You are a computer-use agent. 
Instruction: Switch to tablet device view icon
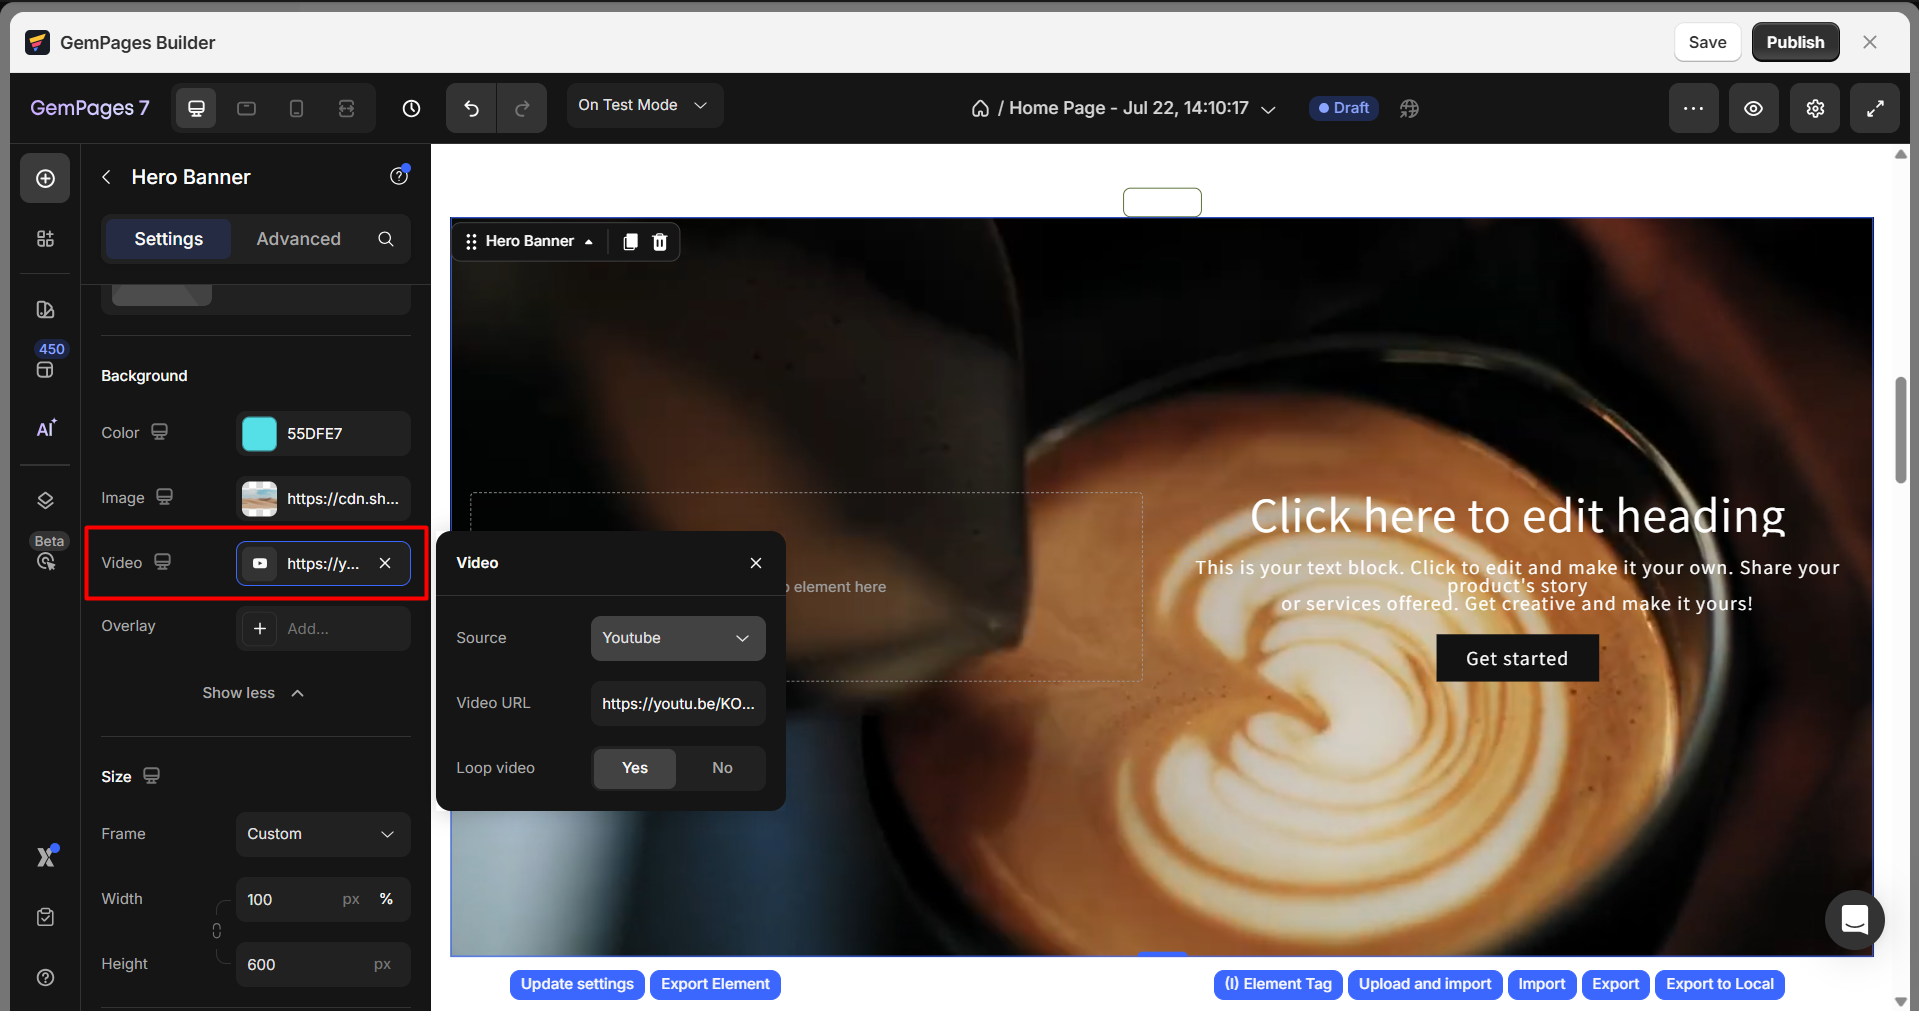(x=246, y=108)
